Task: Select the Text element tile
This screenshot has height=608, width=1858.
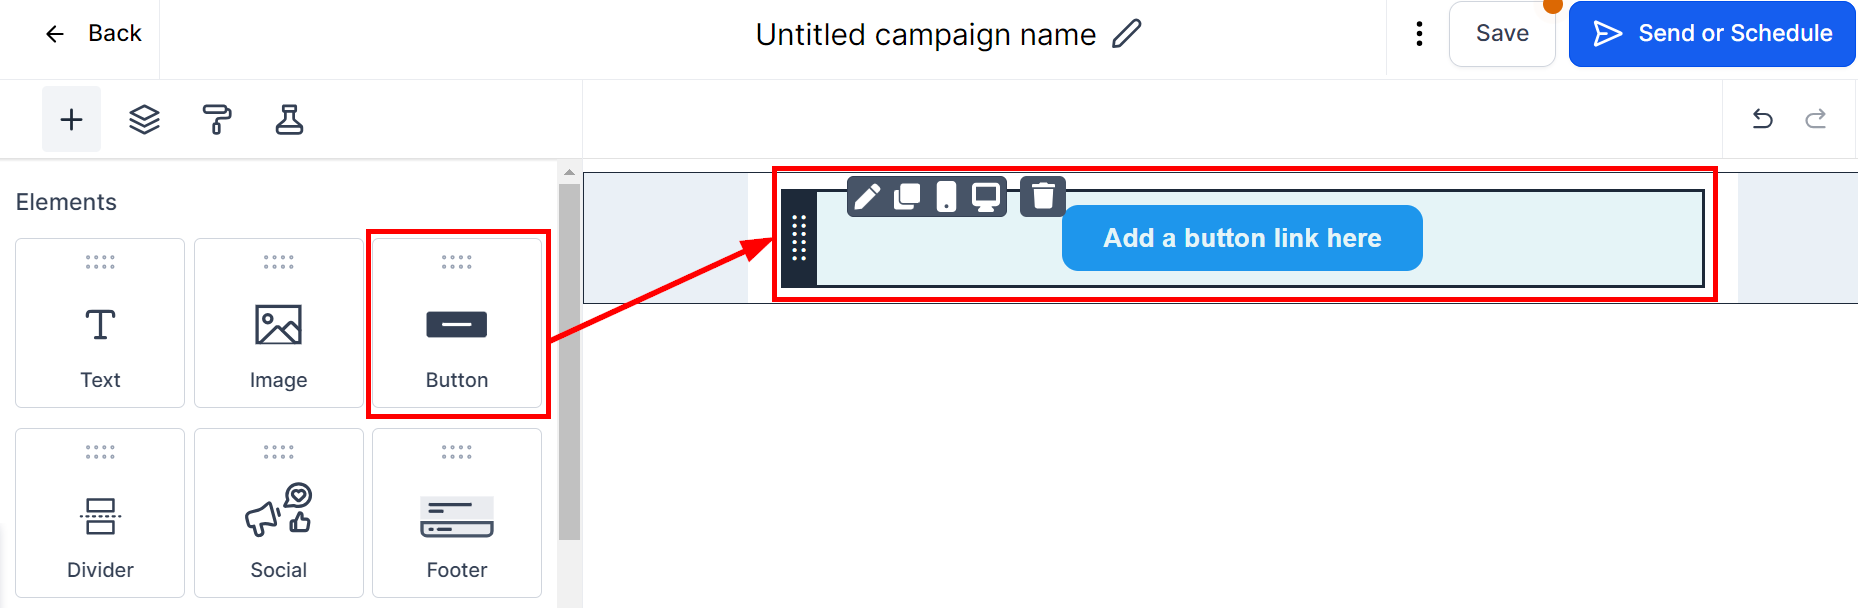Action: coord(100,323)
